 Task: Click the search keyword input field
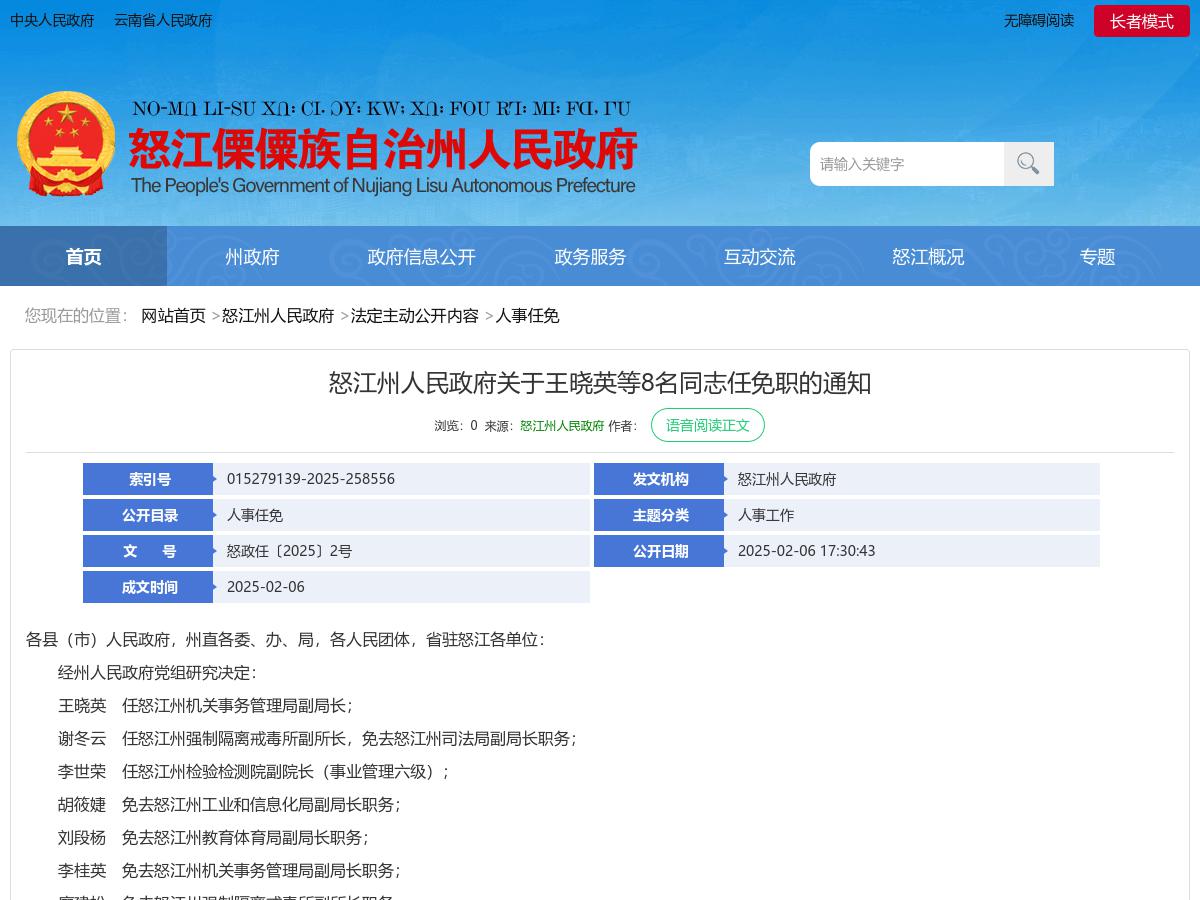click(x=907, y=163)
